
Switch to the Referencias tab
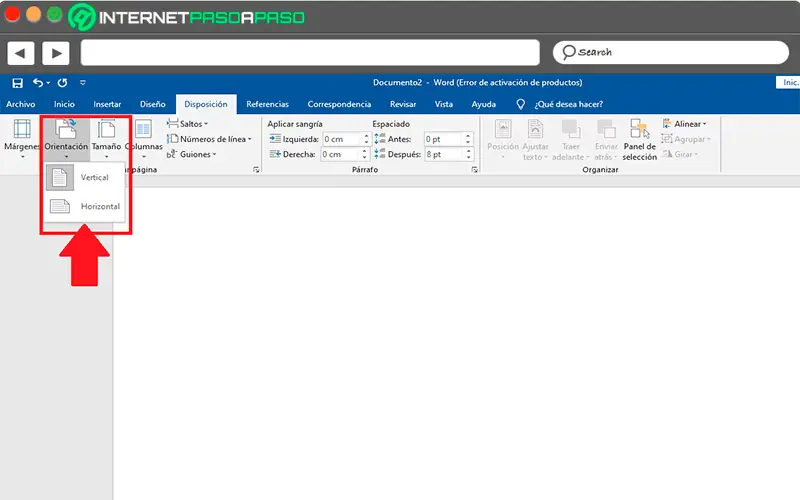coord(267,104)
